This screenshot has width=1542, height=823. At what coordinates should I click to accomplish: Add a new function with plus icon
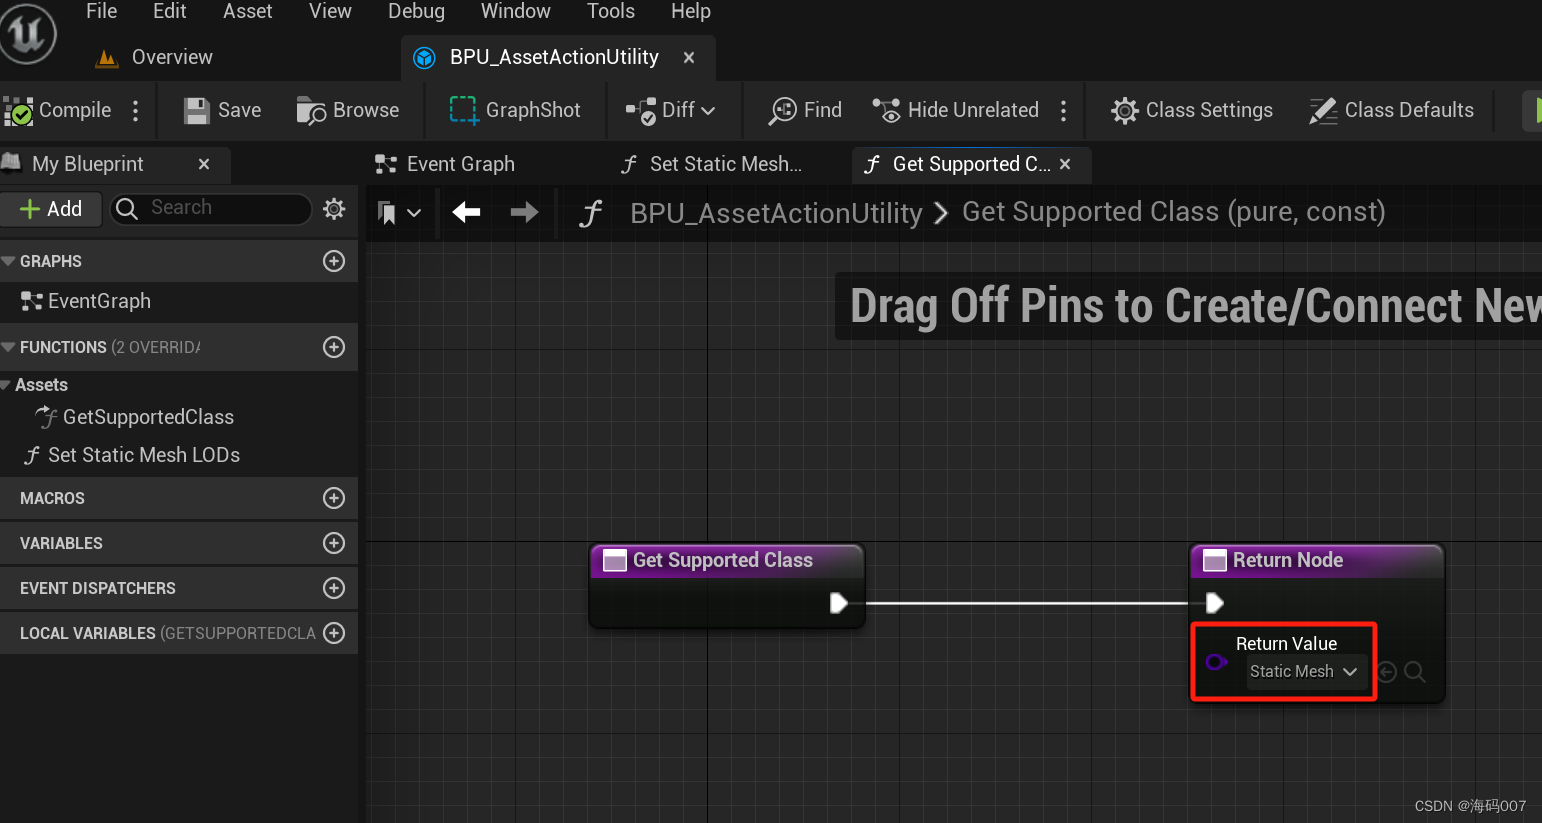point(334,347)
